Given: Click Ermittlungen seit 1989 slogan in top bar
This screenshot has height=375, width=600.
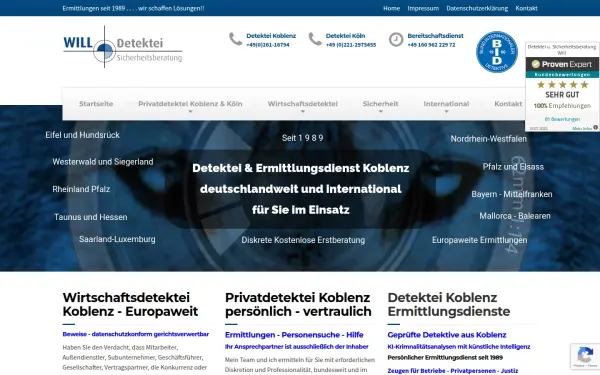Looking at the screenshot, I should (x=133, y=8).
